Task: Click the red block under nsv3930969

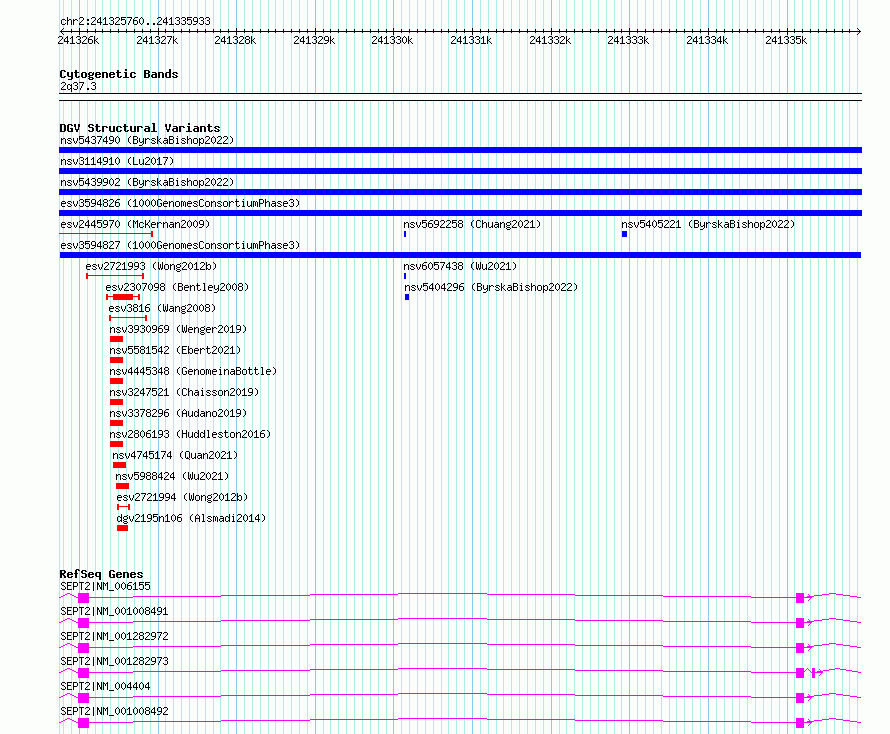Action: (116, 339)
